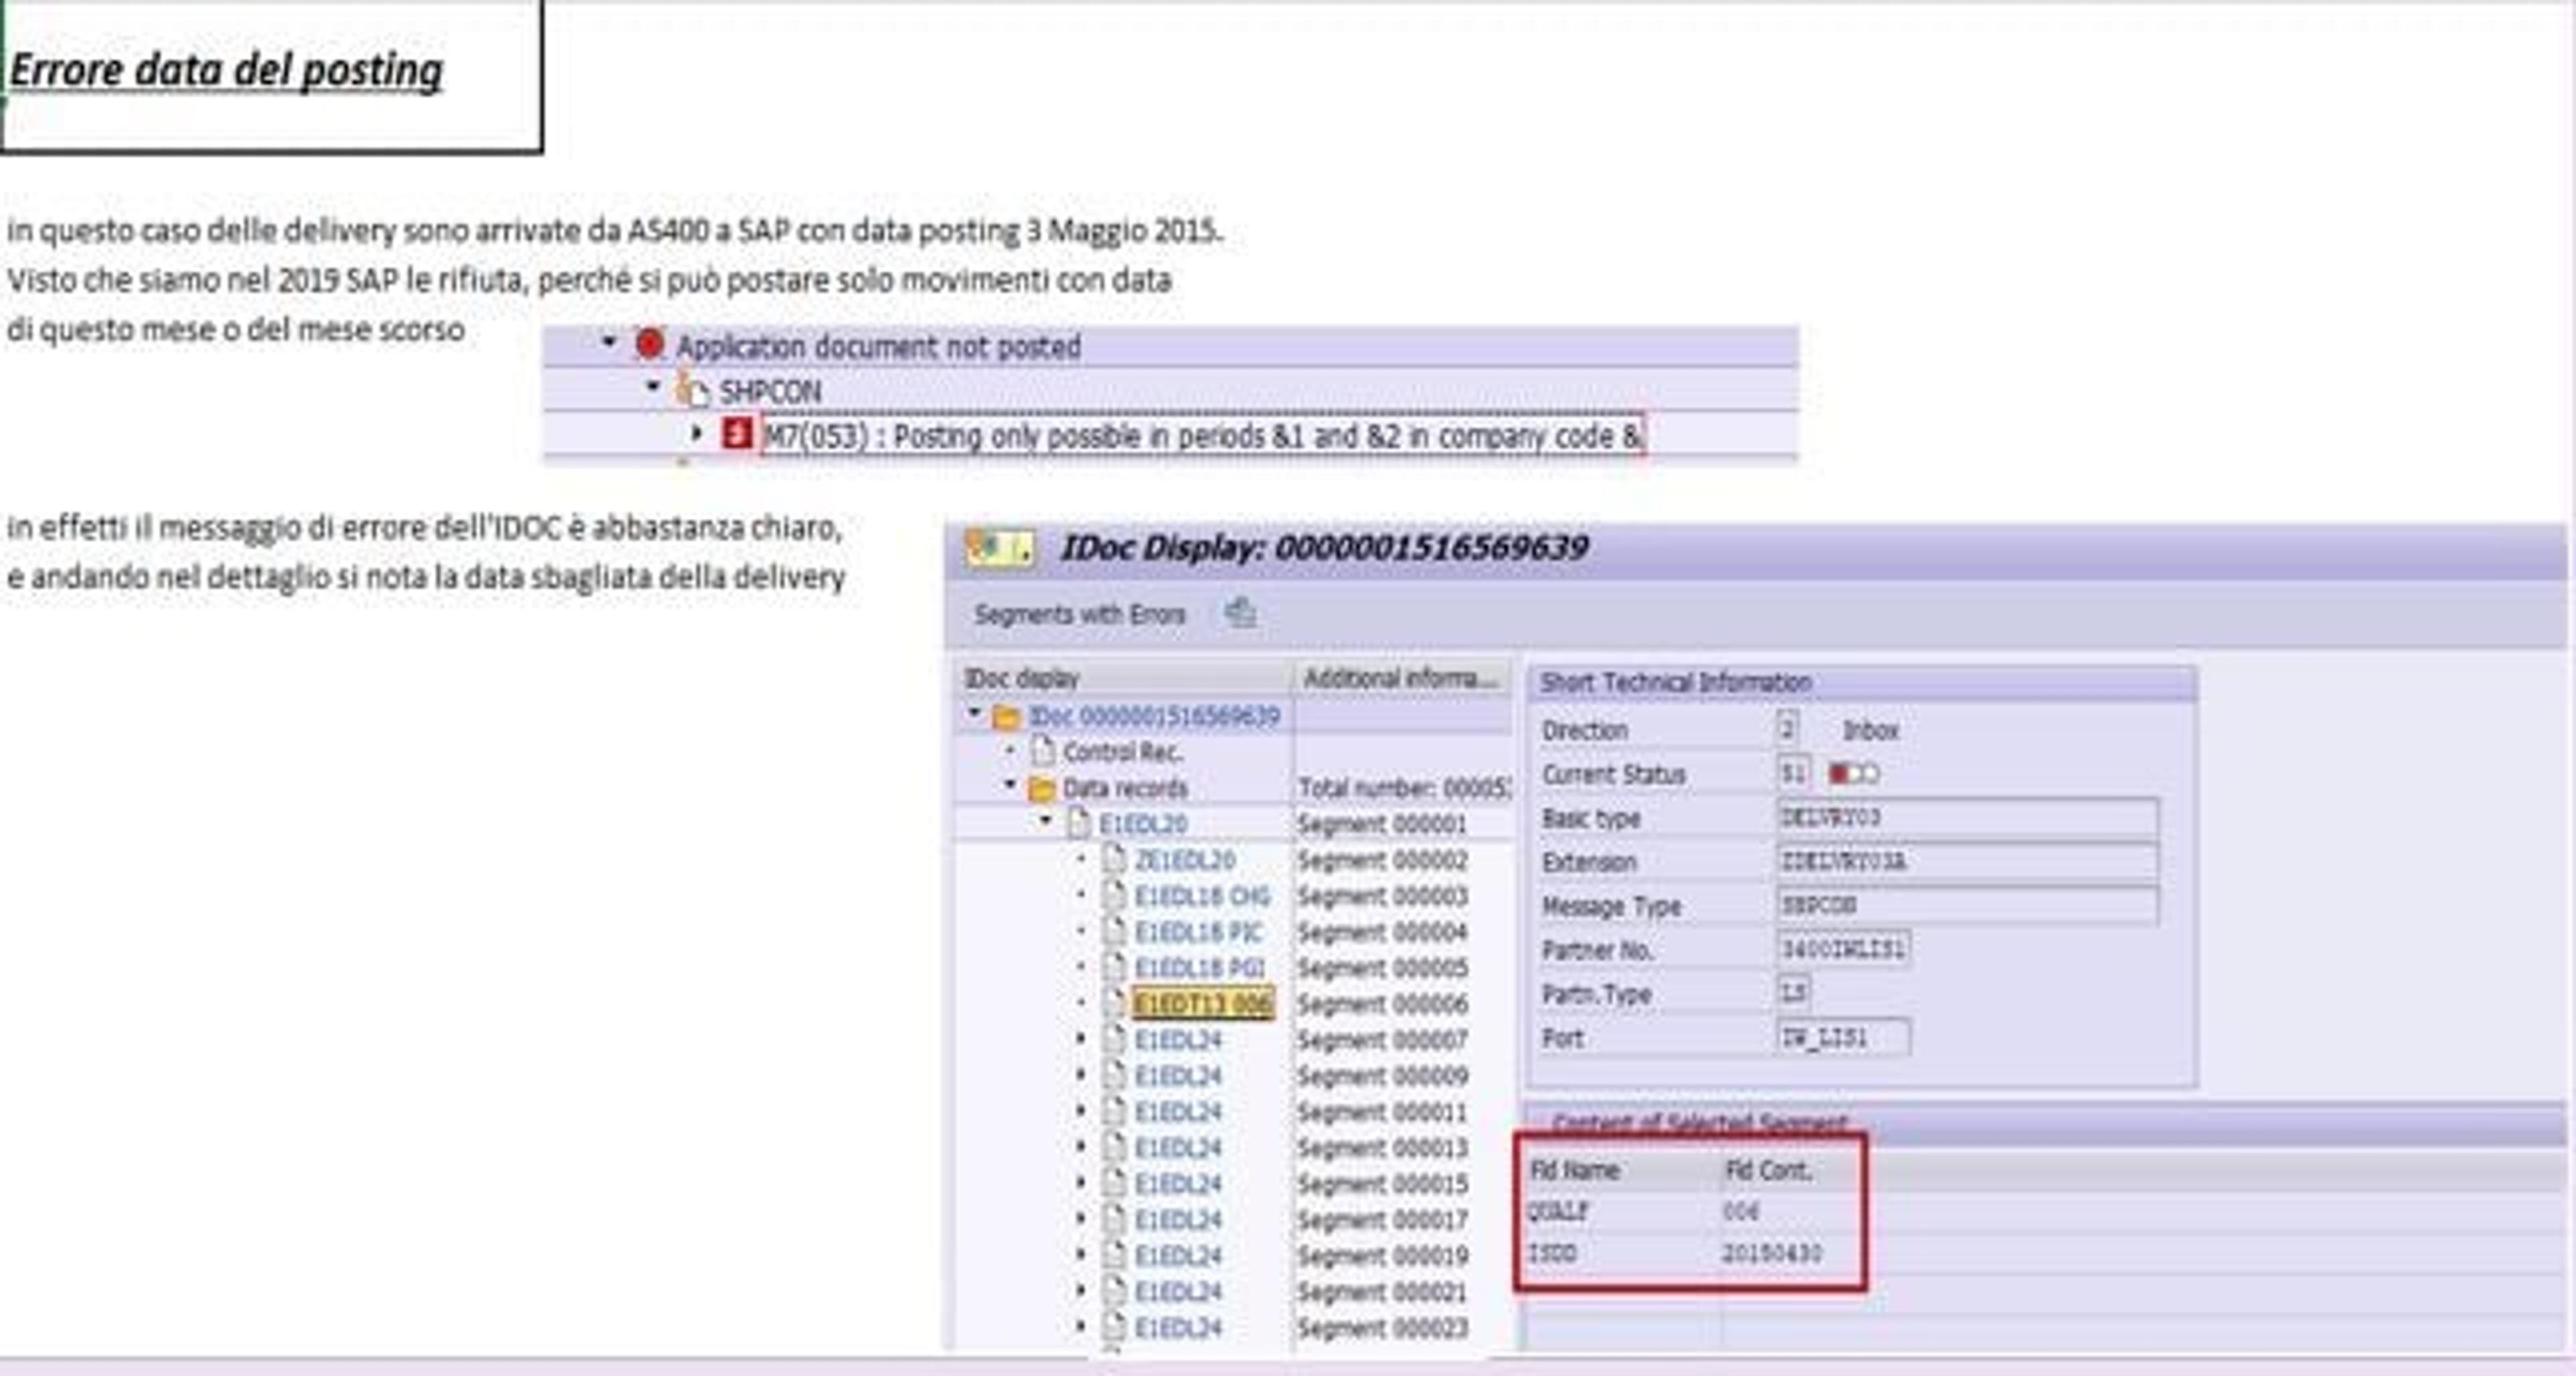Click the Segments with Errors button
Screen dimensions: 2576x1376
(1080, 614)
